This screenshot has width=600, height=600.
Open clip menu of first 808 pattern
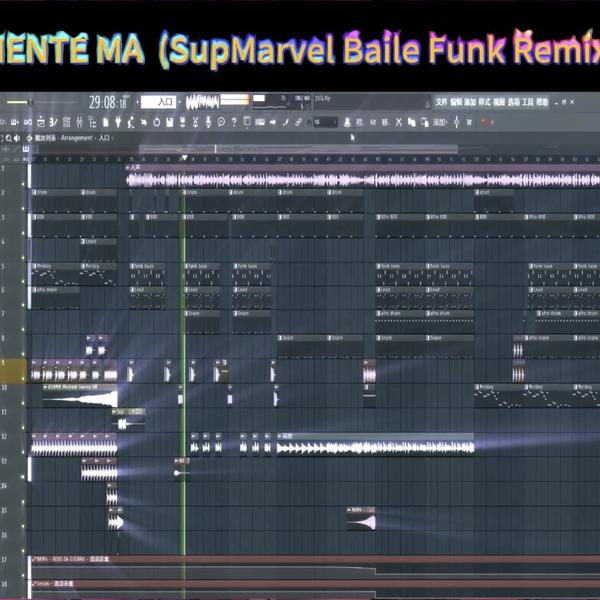coord(34,217)
